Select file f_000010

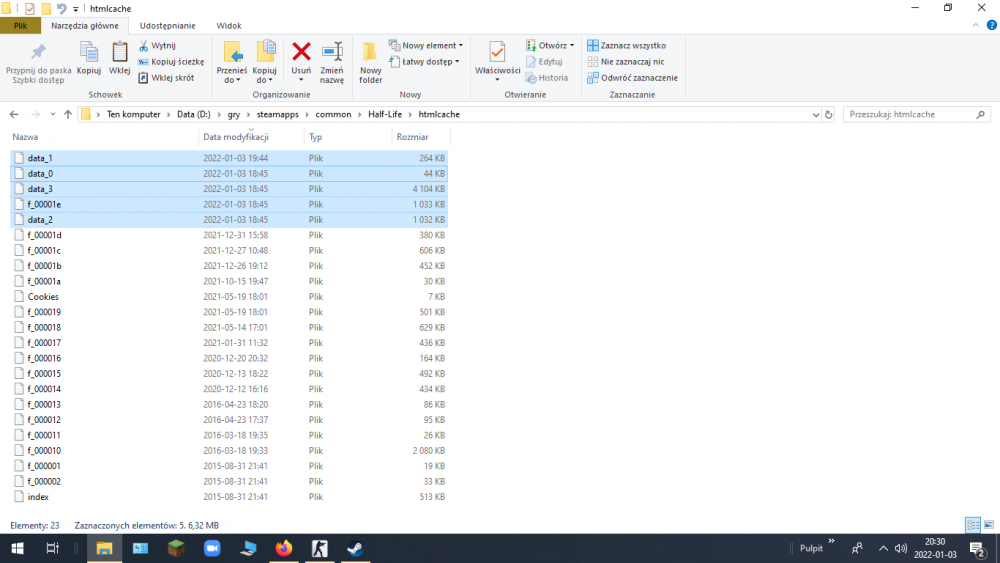[x=229, y=450]
